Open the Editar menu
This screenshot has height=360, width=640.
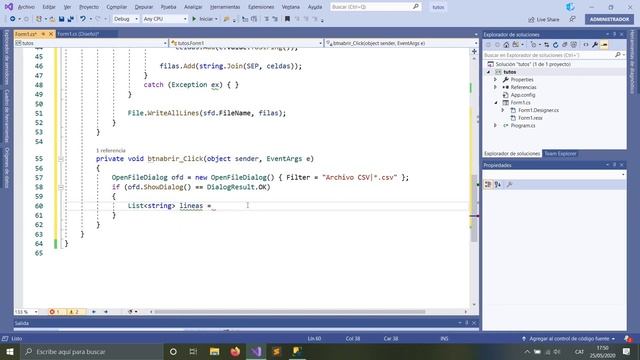coord(49,7)
